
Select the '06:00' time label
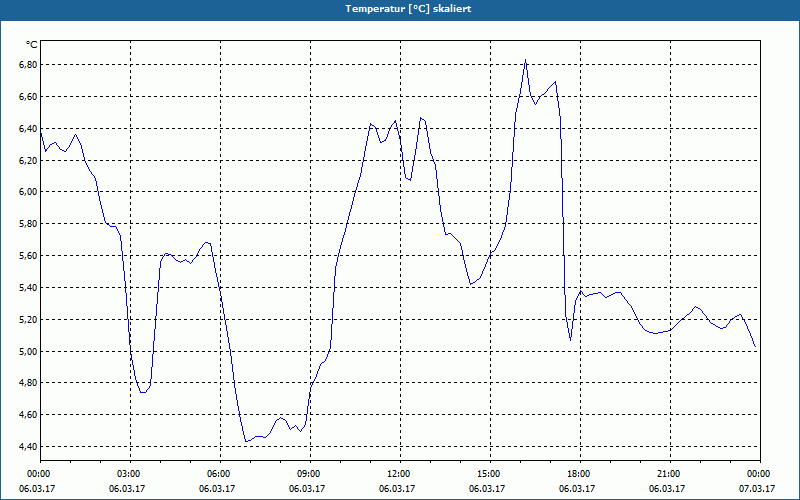pos(217,474)
